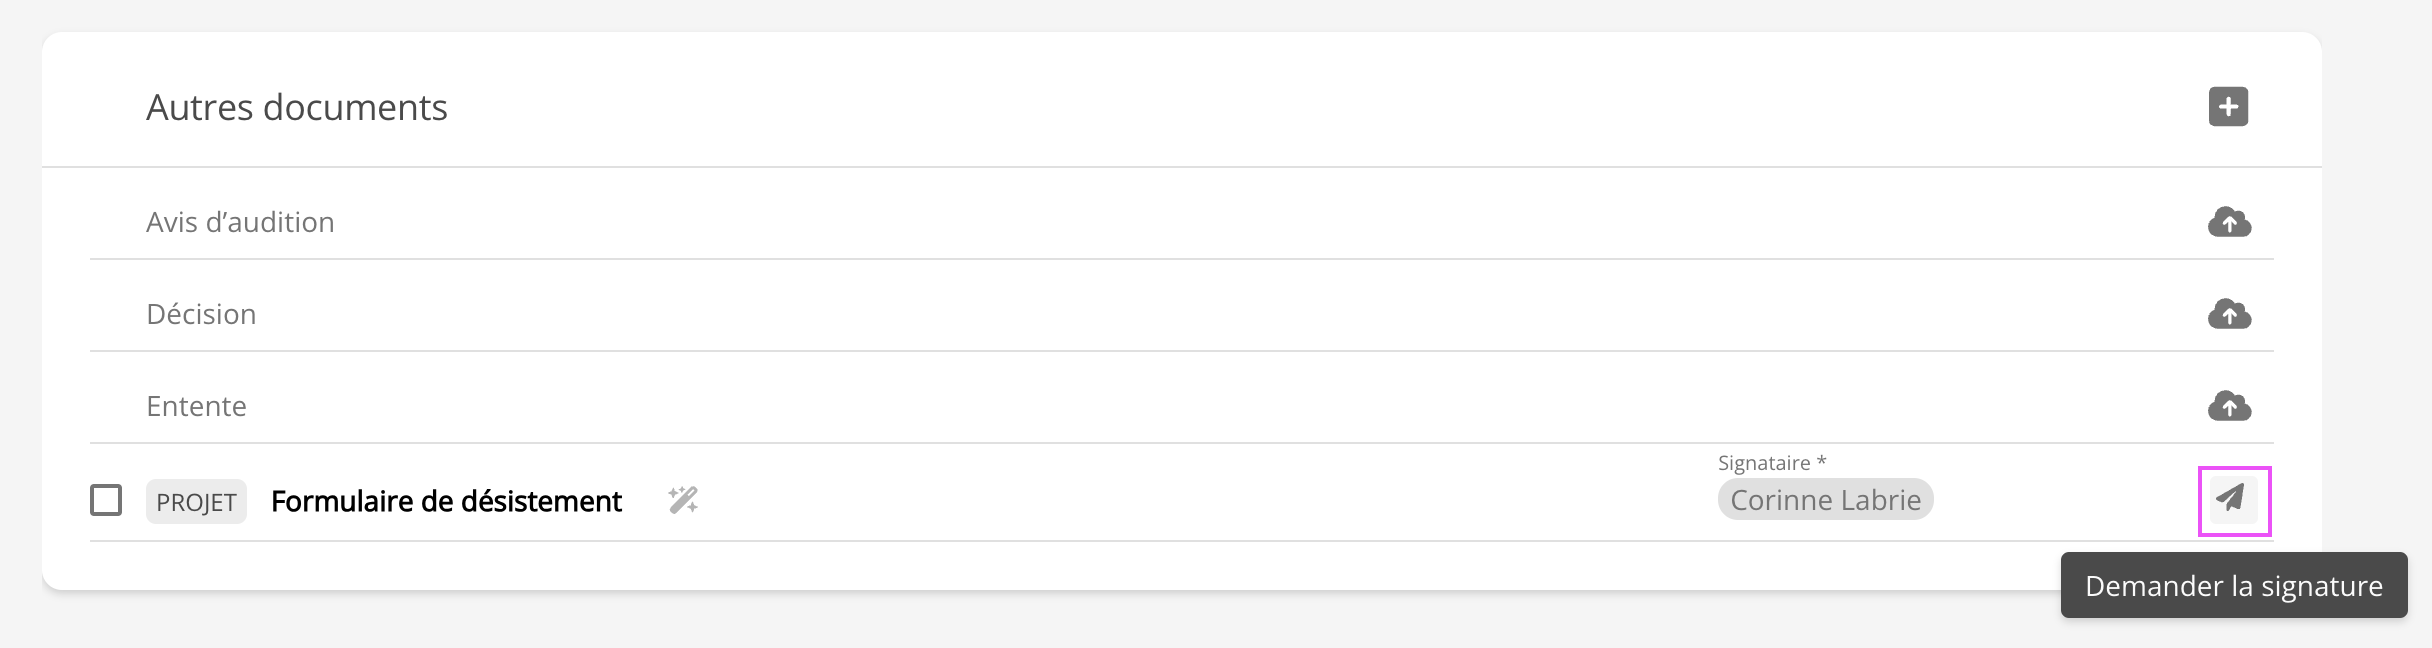
Task: Open the Corinne Labrie signataire selector
Action: pyautogui.click(x=1825, y=500)
